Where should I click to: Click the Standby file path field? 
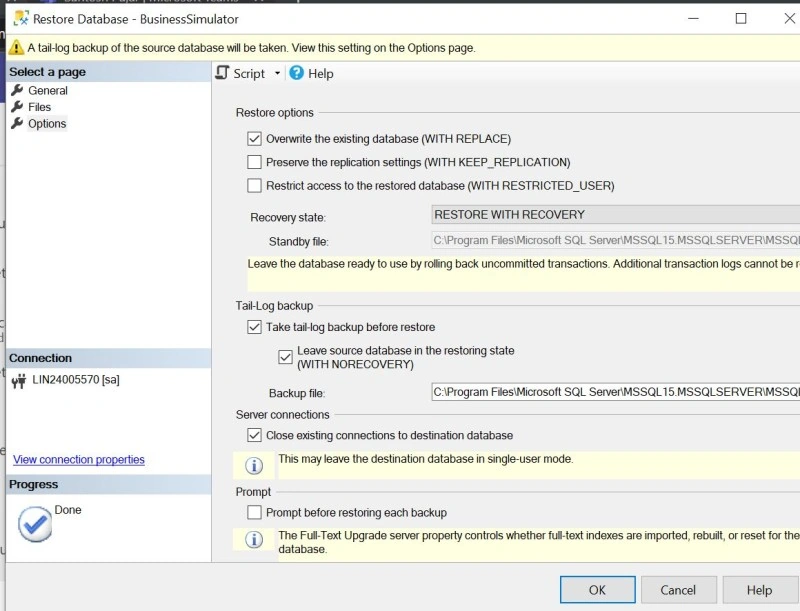[615, 240]
